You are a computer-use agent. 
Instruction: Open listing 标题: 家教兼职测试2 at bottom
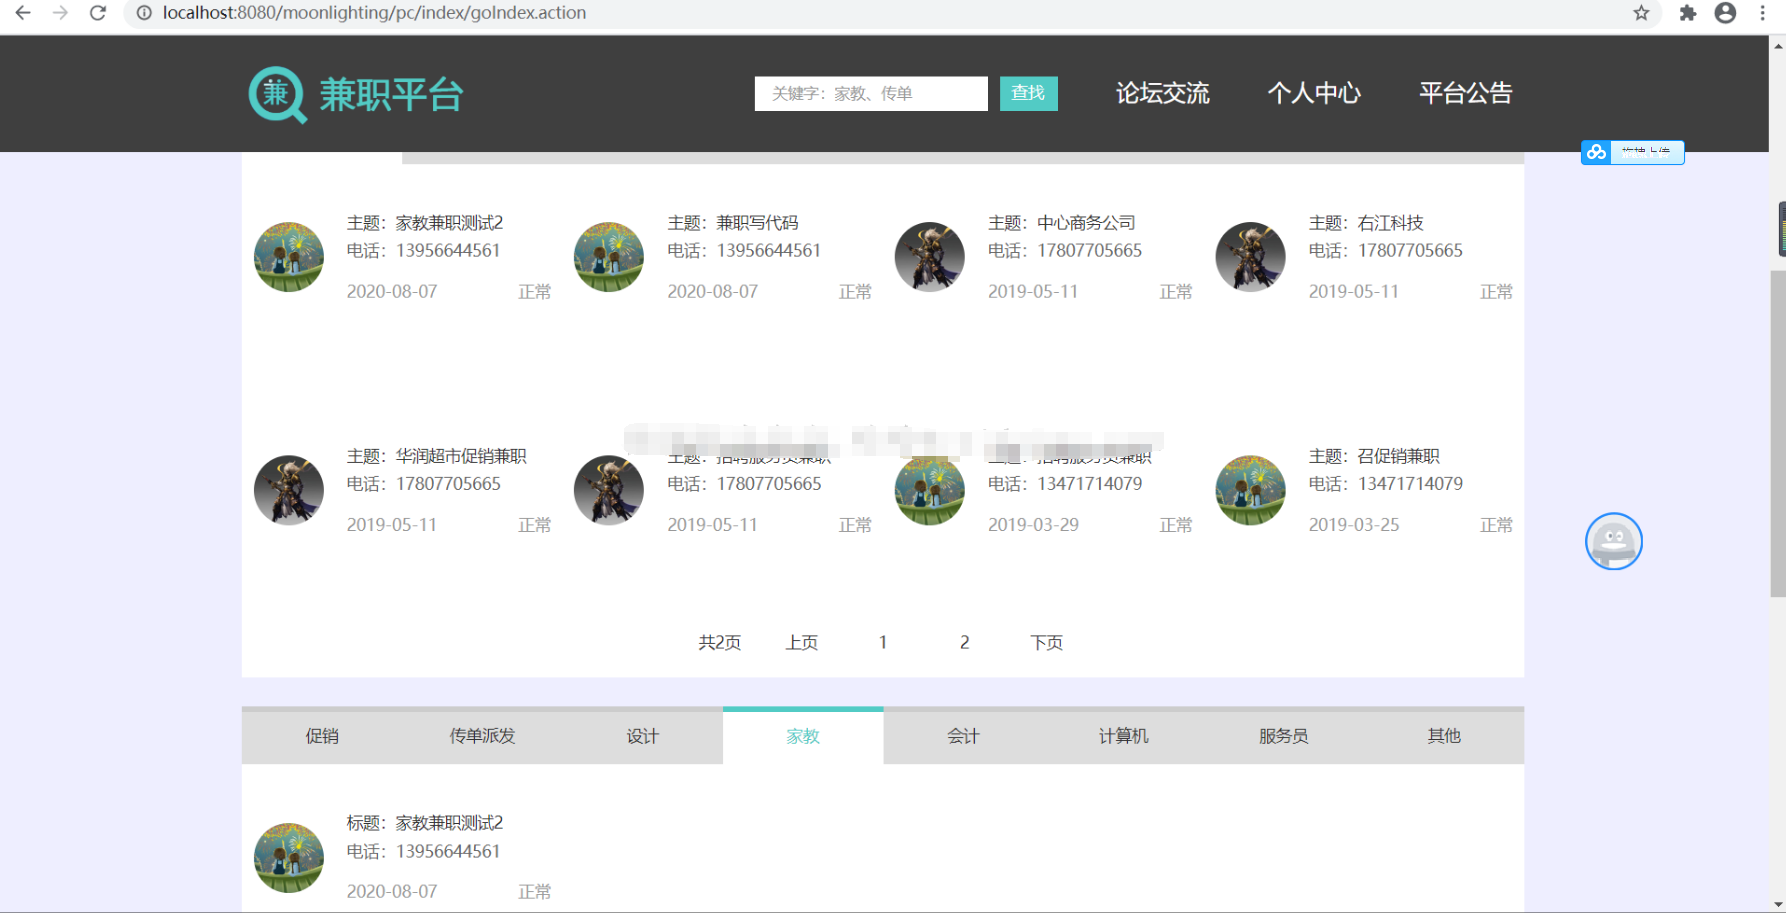[x=425, y=823]
